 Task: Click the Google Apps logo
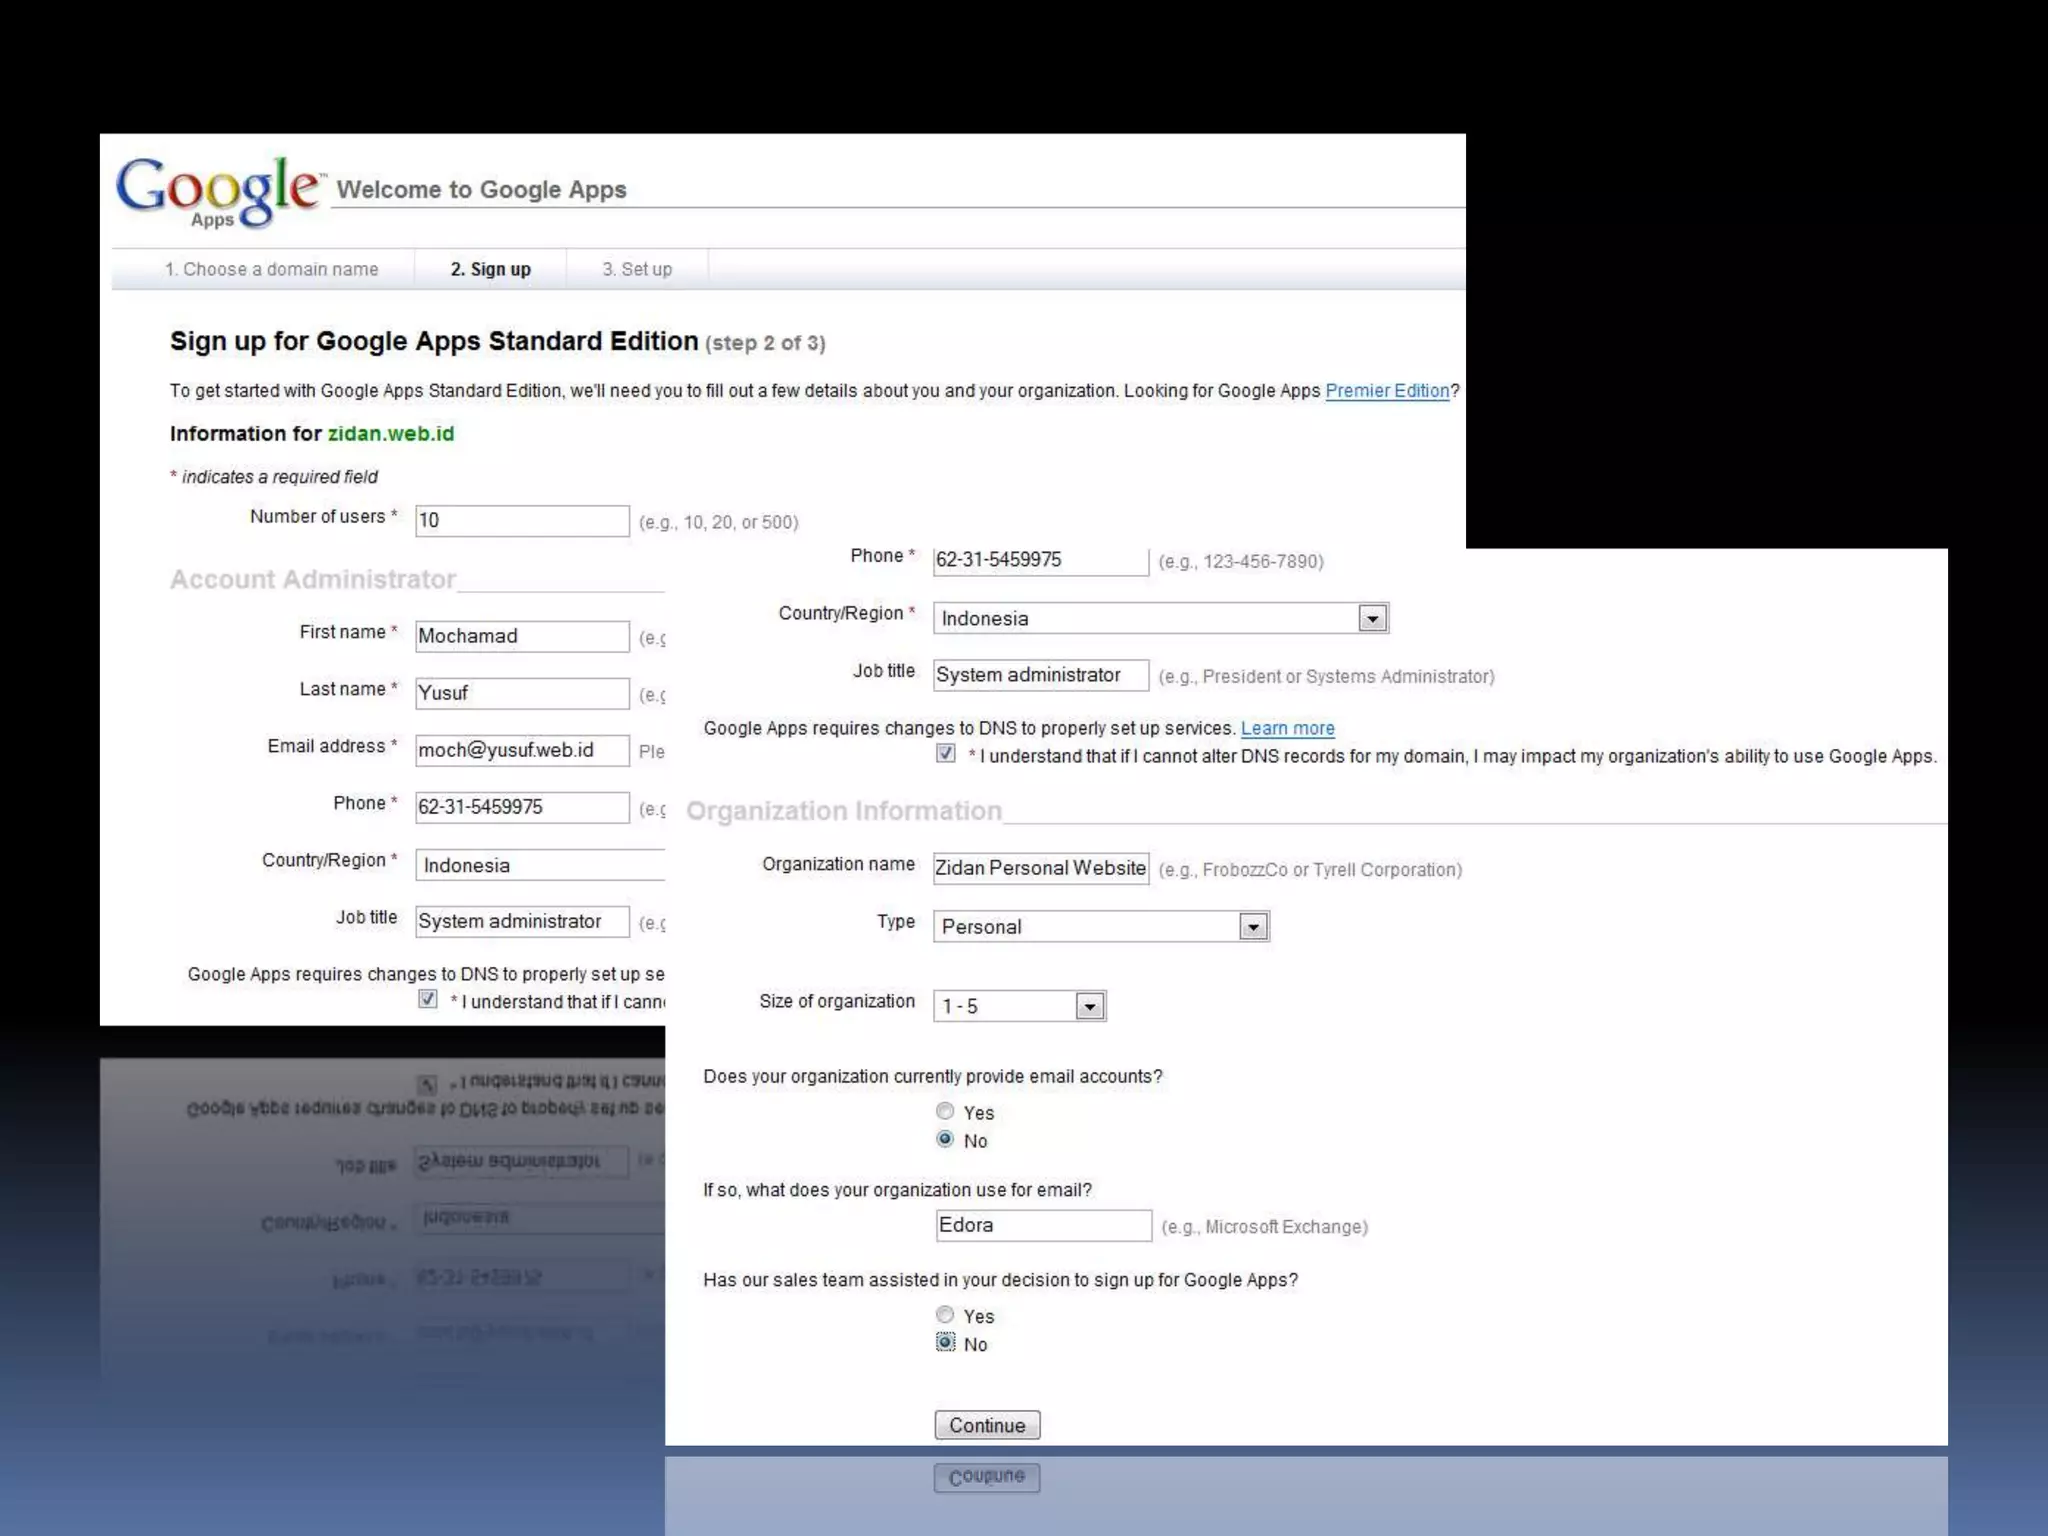click(219, 192)
